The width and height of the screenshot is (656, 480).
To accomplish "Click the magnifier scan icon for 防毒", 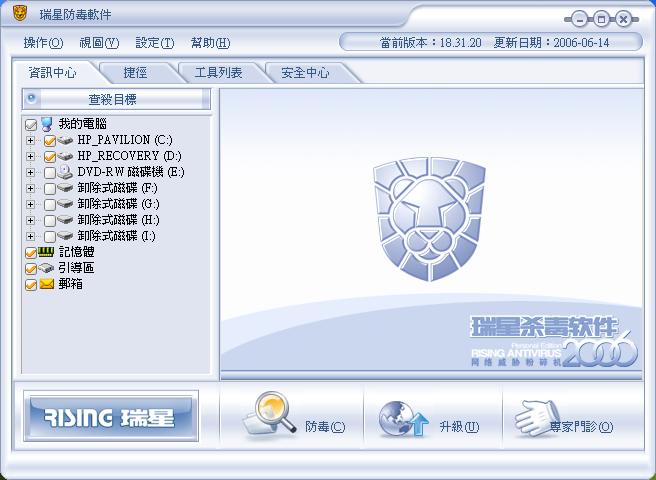I will click(270, 414).
